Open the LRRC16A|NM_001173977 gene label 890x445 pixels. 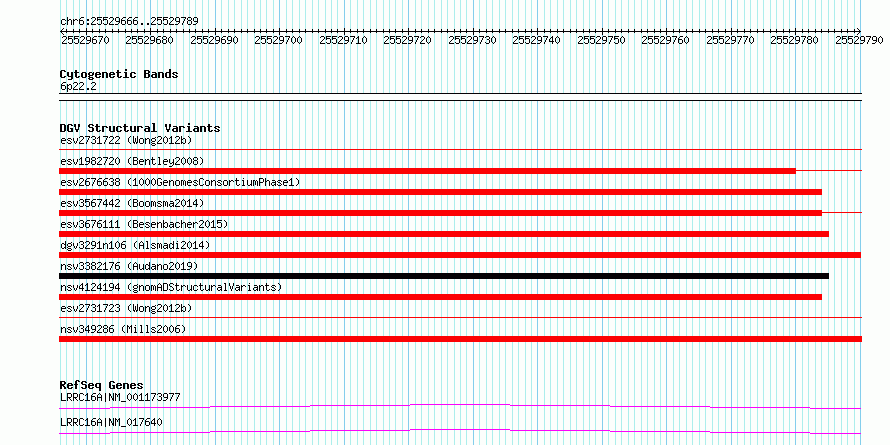(x=120, y=397)
